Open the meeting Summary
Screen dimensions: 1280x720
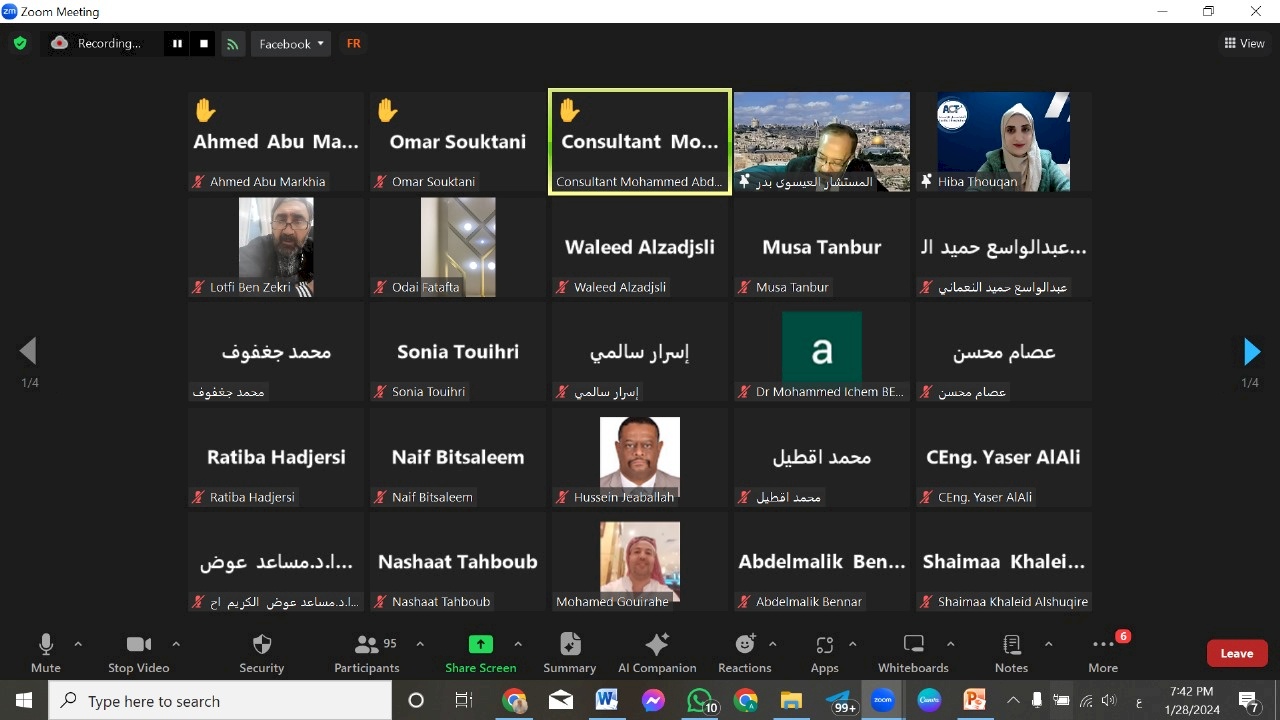tap(570, 653)
